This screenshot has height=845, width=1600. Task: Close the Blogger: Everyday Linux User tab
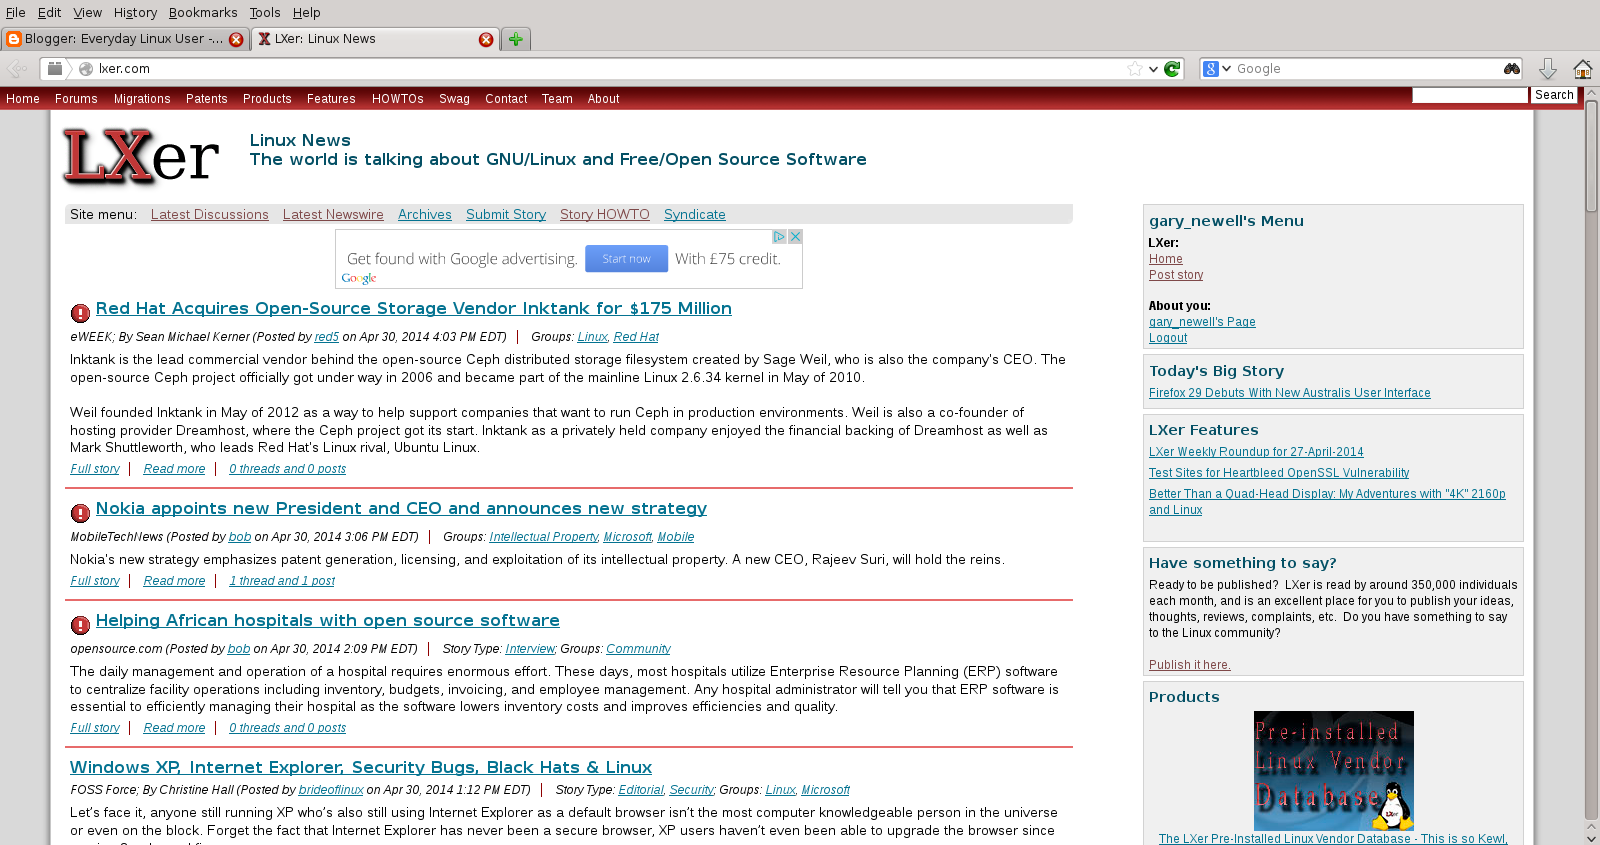pyautogui.click(x=236, y=39)
